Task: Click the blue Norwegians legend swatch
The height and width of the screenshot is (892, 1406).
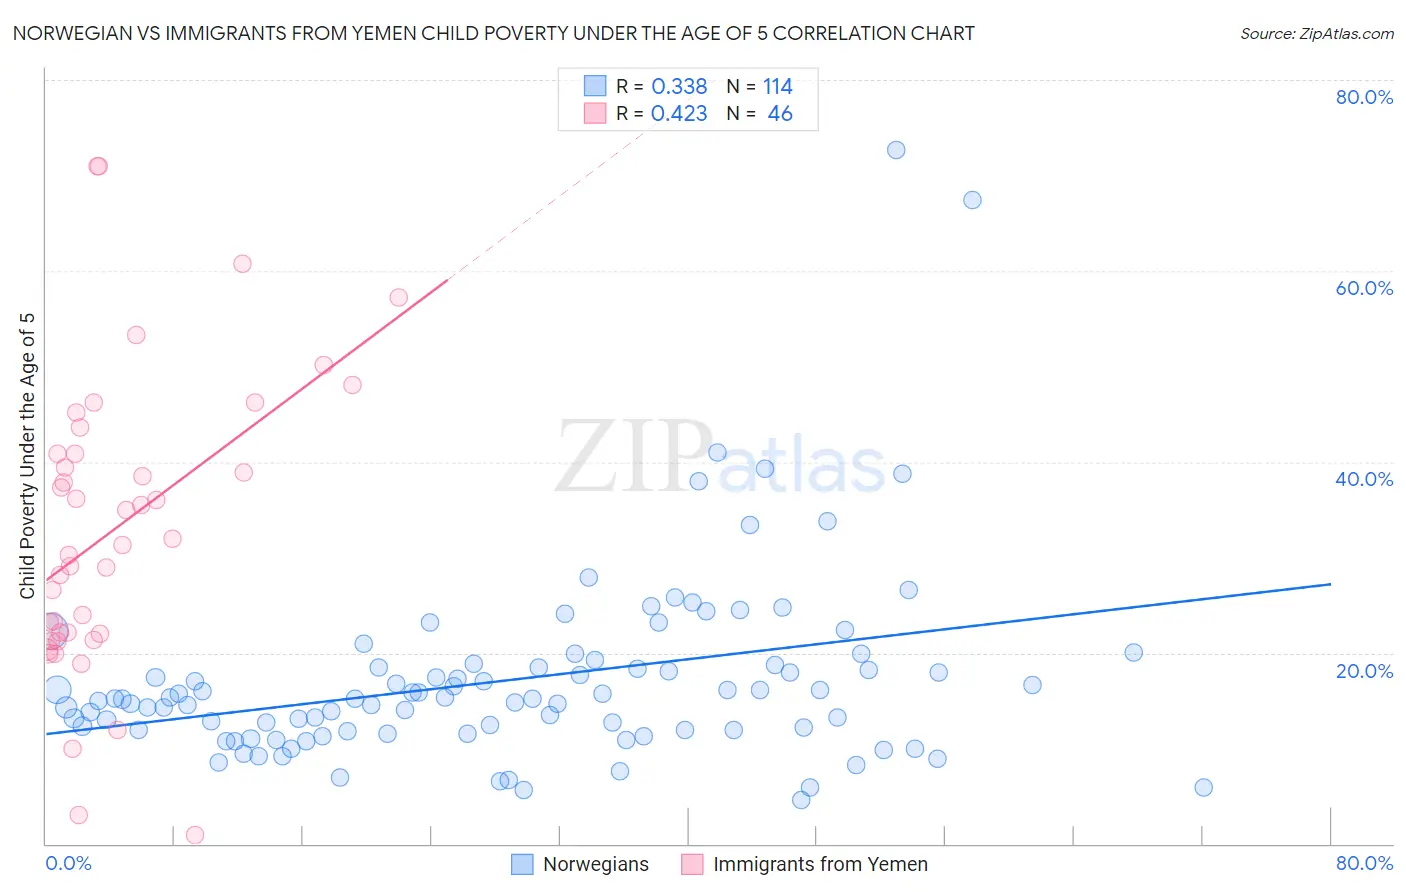Action: (x=522, y=864)
